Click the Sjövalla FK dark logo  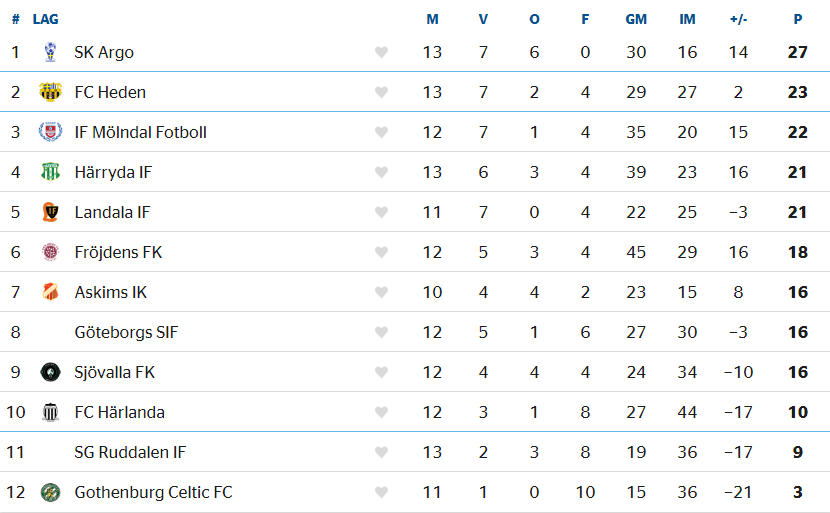pos(50,372)
